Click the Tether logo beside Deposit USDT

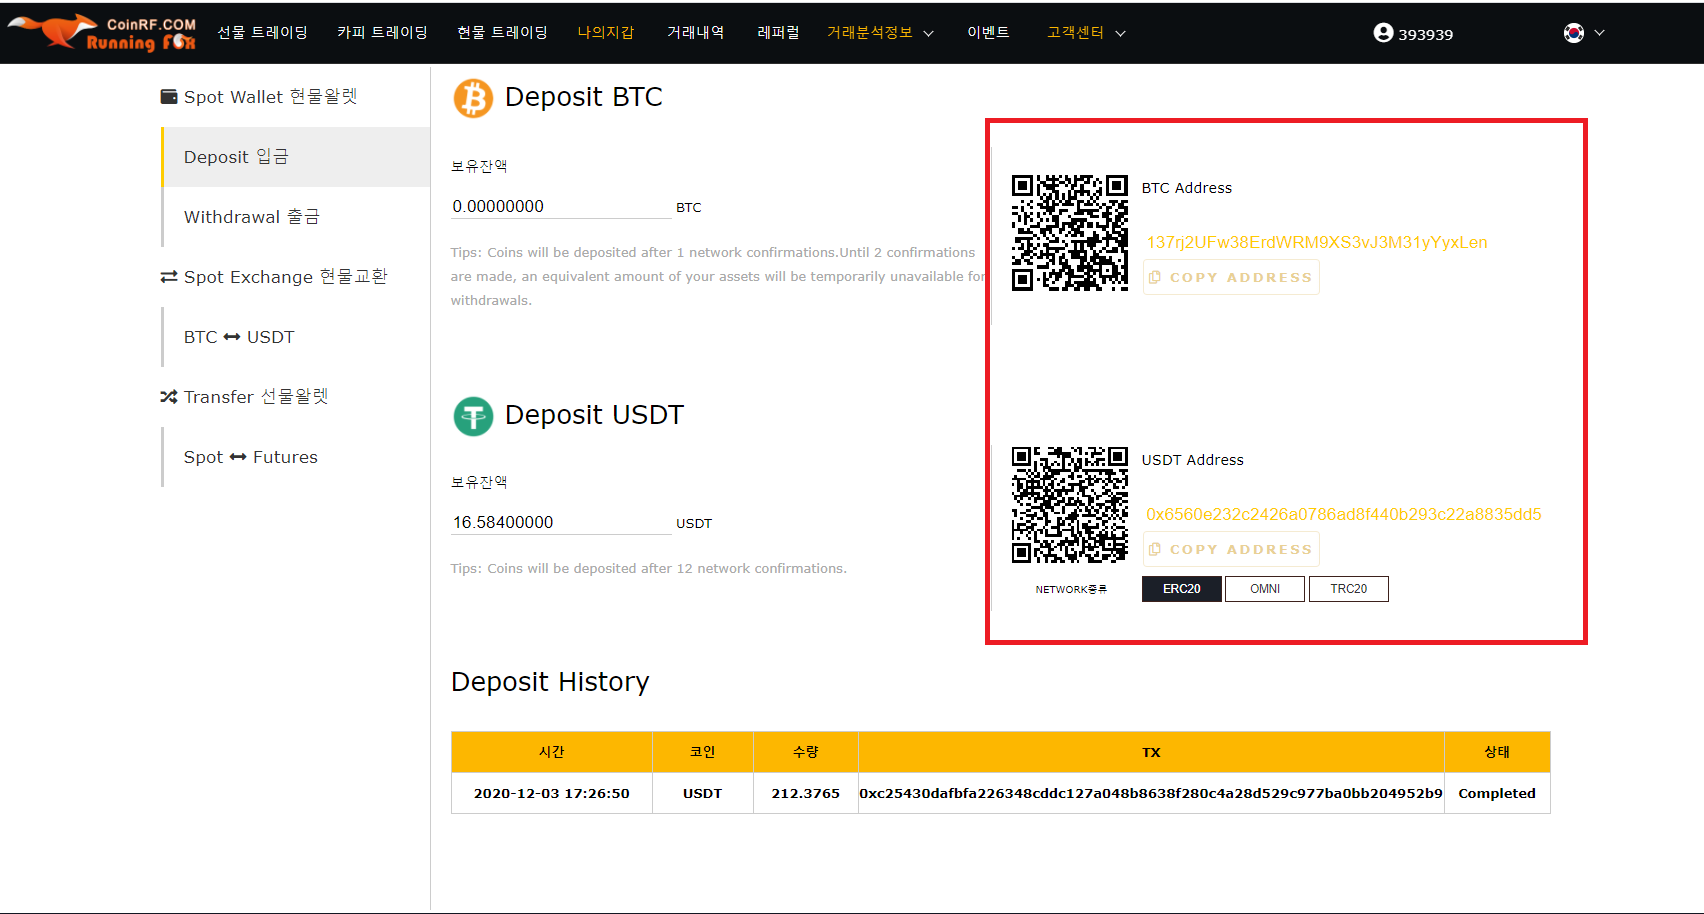[473, 416]
